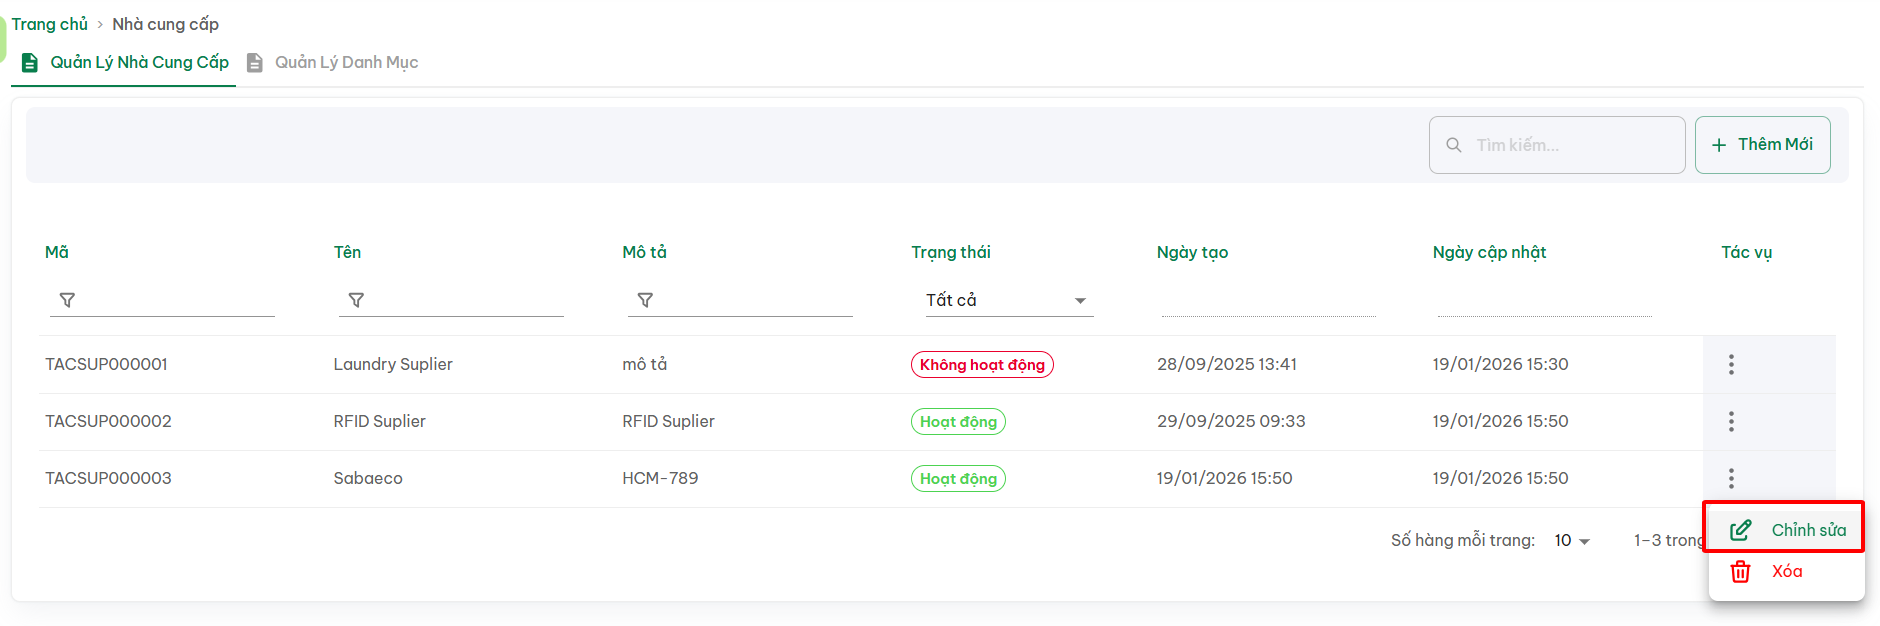Viewport: 1880px width, 626px height.
Task: Click the filter icon under Mô tả column
Action: tap(645, 300)
